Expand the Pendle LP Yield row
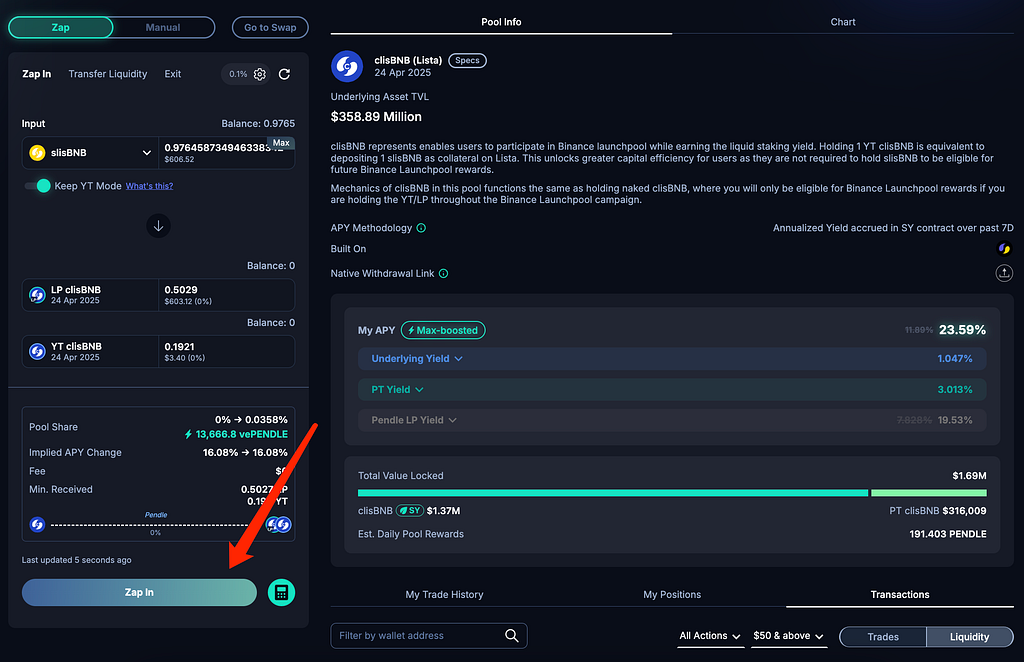The width and height of the screenshot is (1024, 662). pos(672,420)
